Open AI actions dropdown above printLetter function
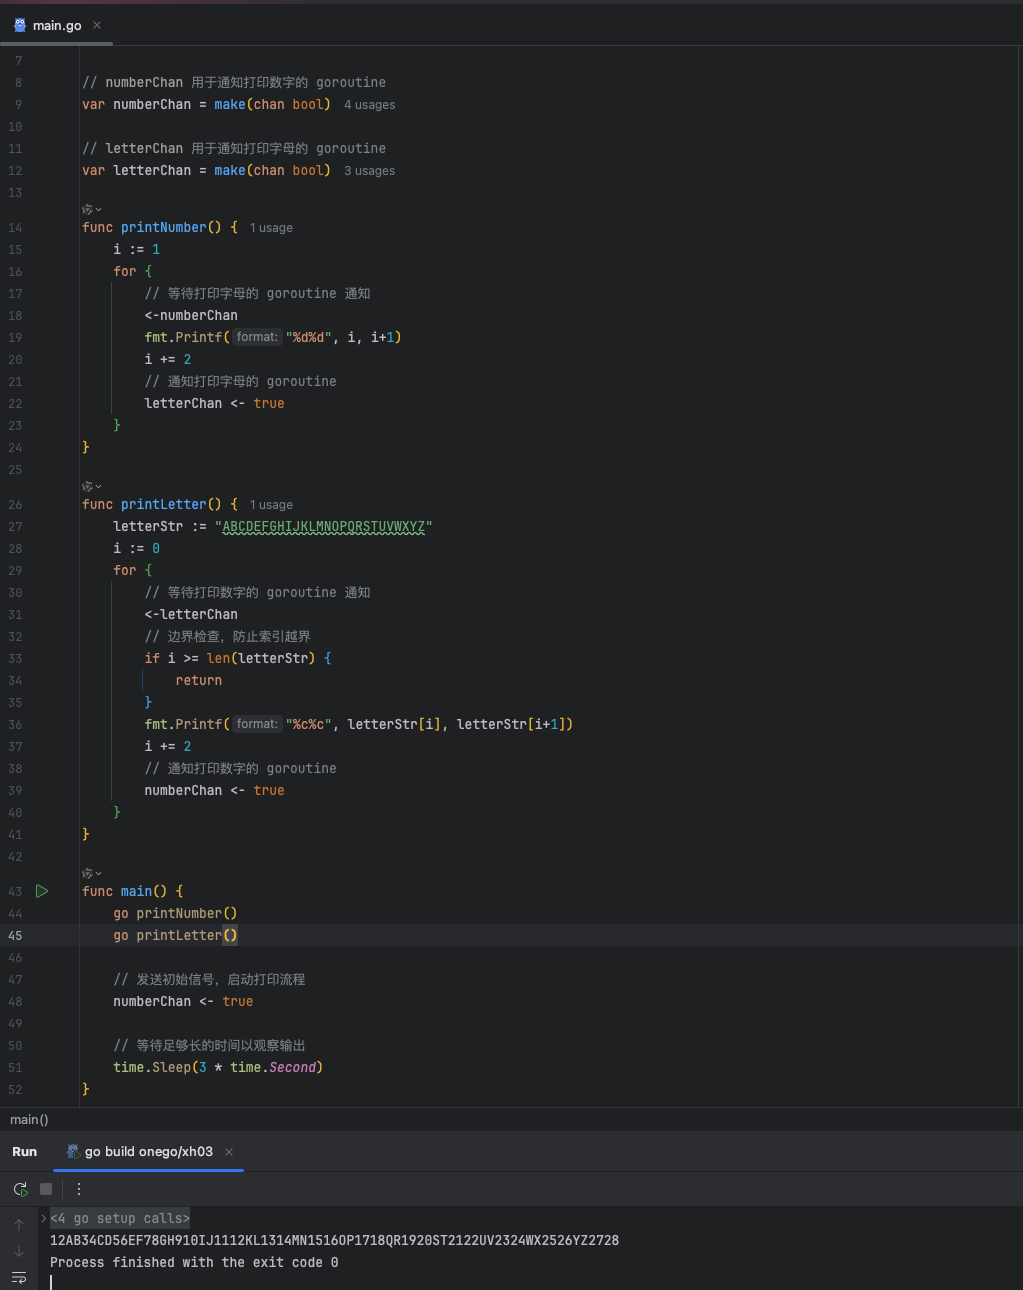The image size is (1023, 1290). point(91,486)
